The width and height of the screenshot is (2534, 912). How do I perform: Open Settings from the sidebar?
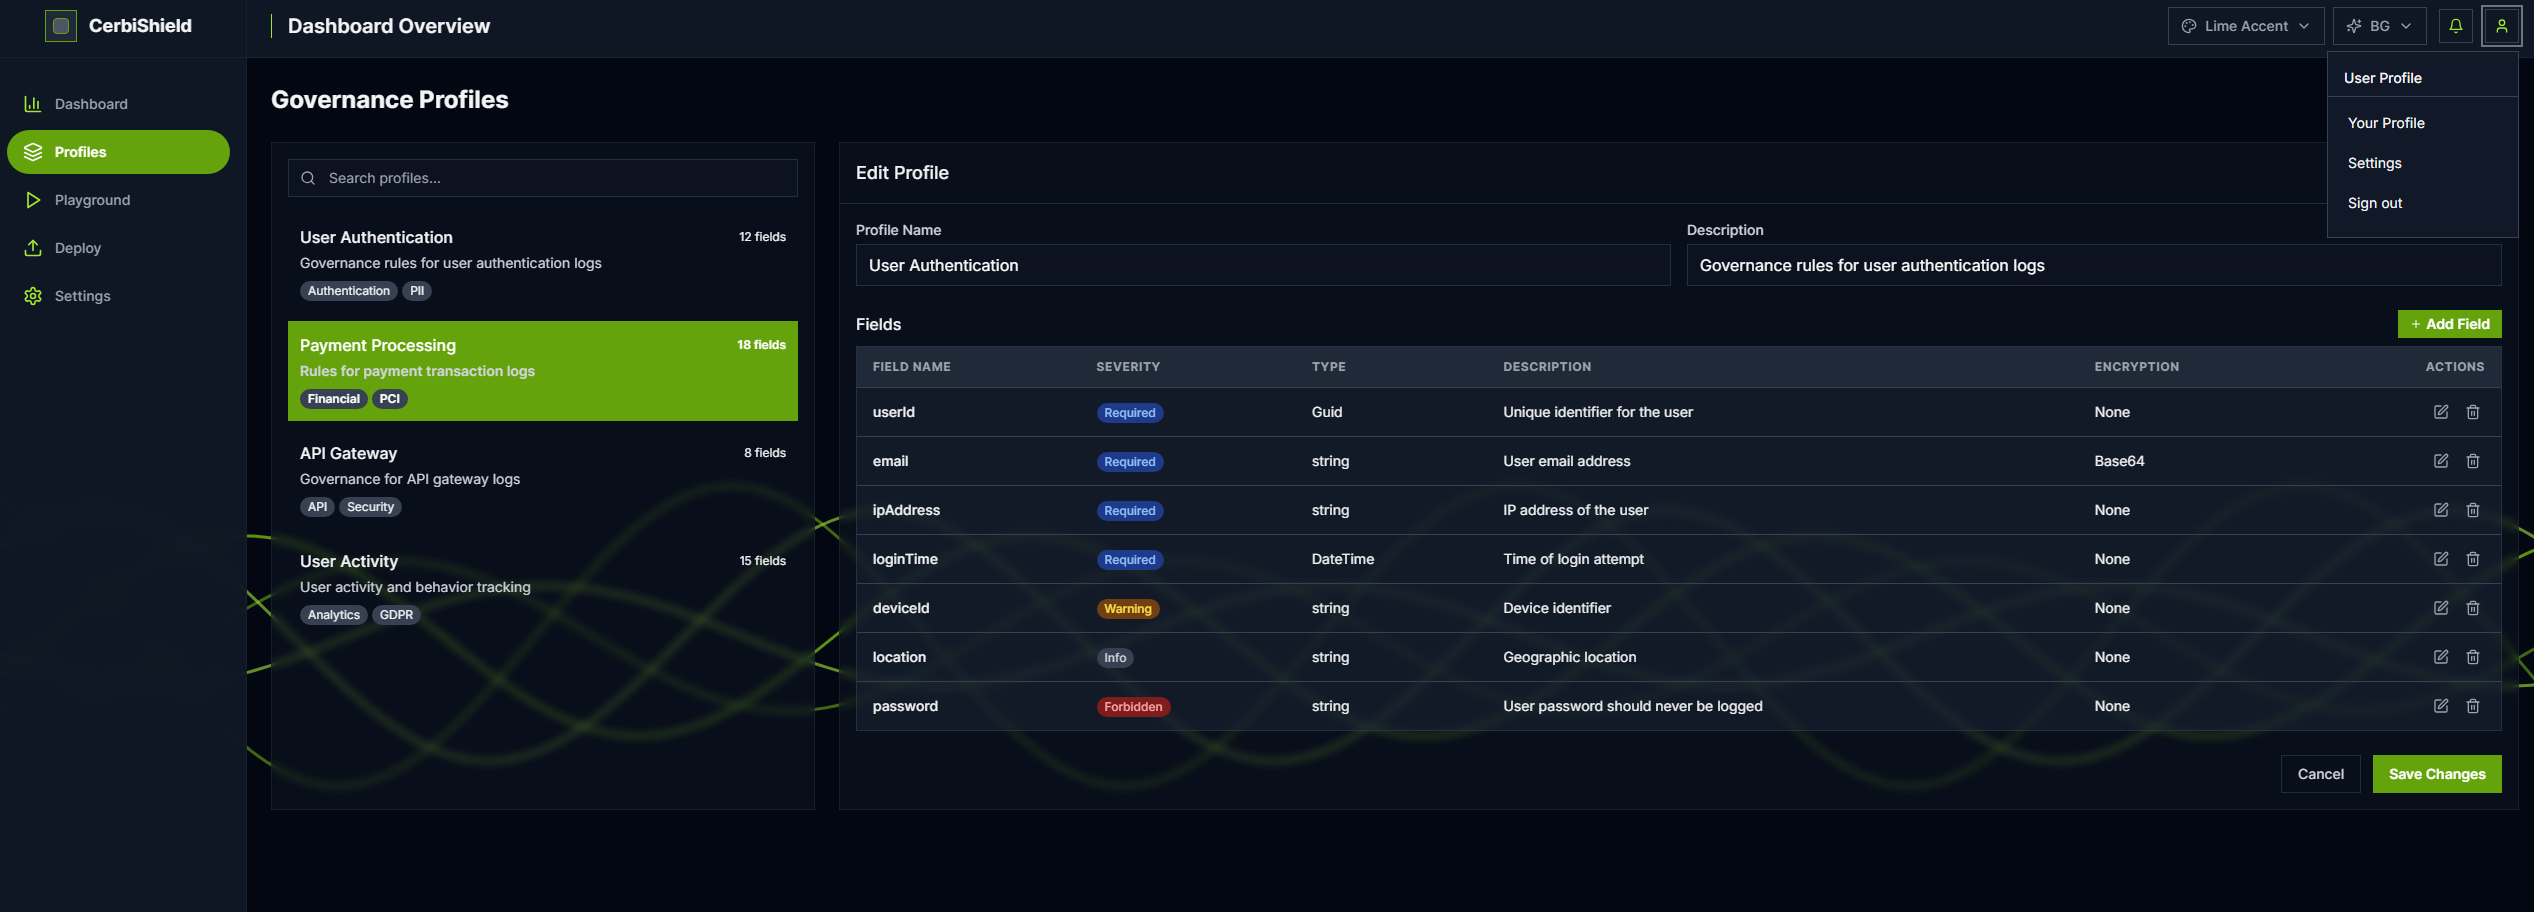coord(82,295)
